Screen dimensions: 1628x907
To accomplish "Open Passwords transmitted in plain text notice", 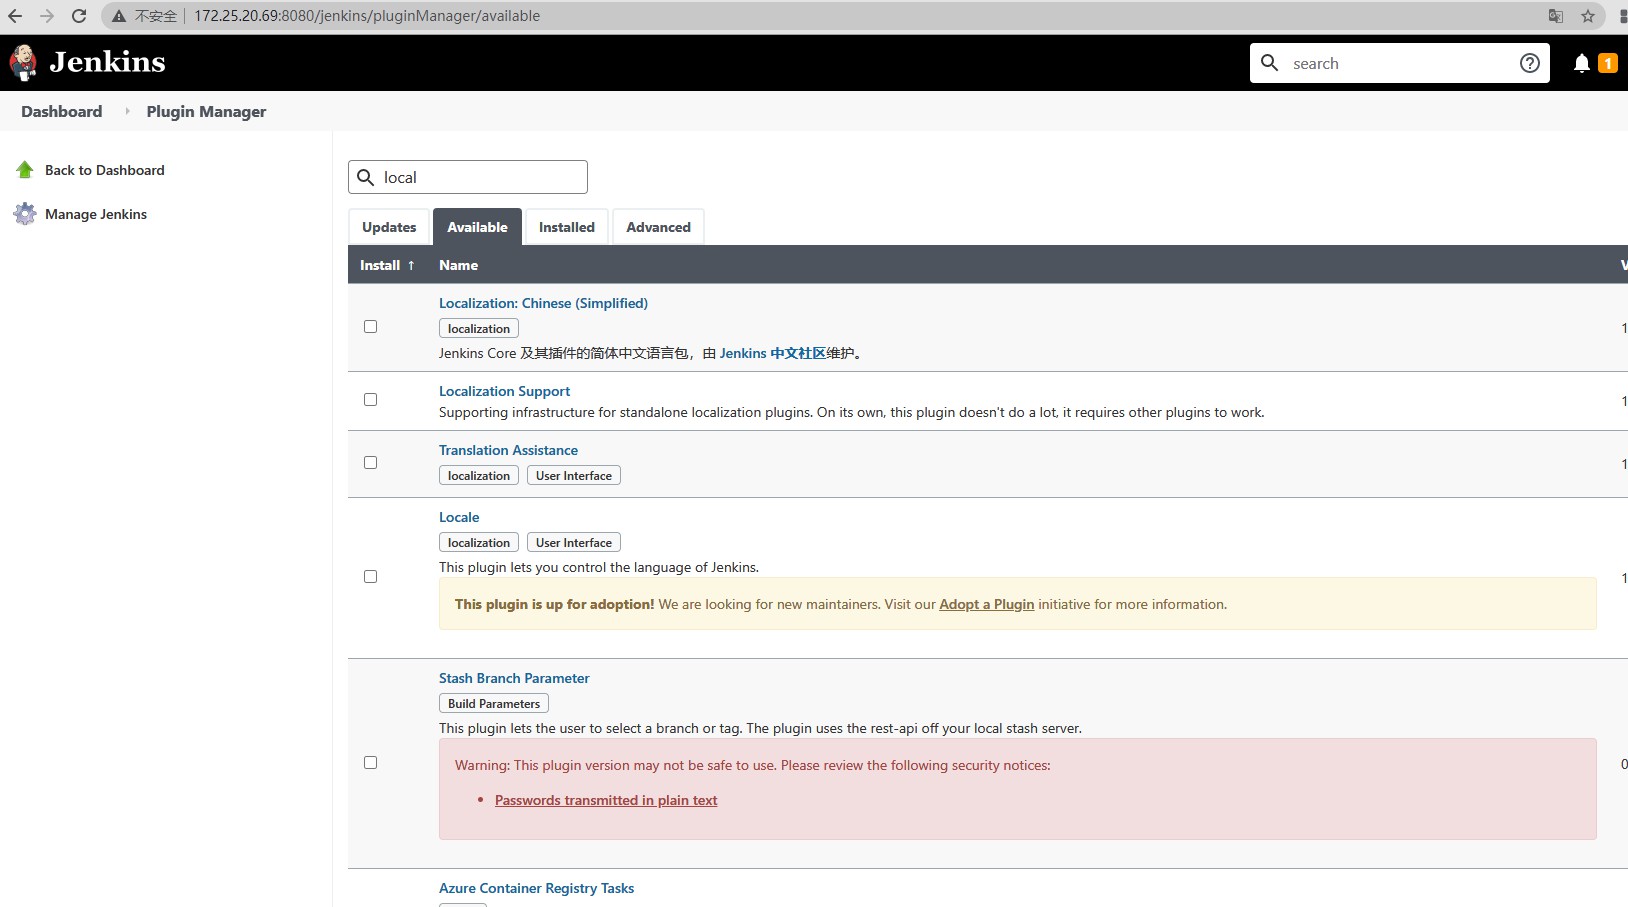I will 606,800.
